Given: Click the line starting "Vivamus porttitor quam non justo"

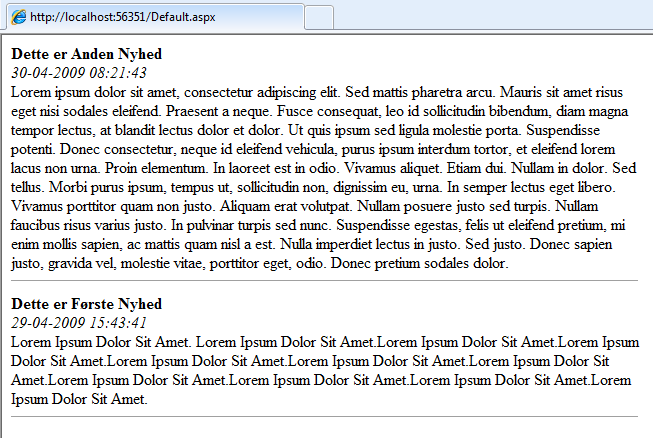Looking at the screenshot, I should 304,206.
